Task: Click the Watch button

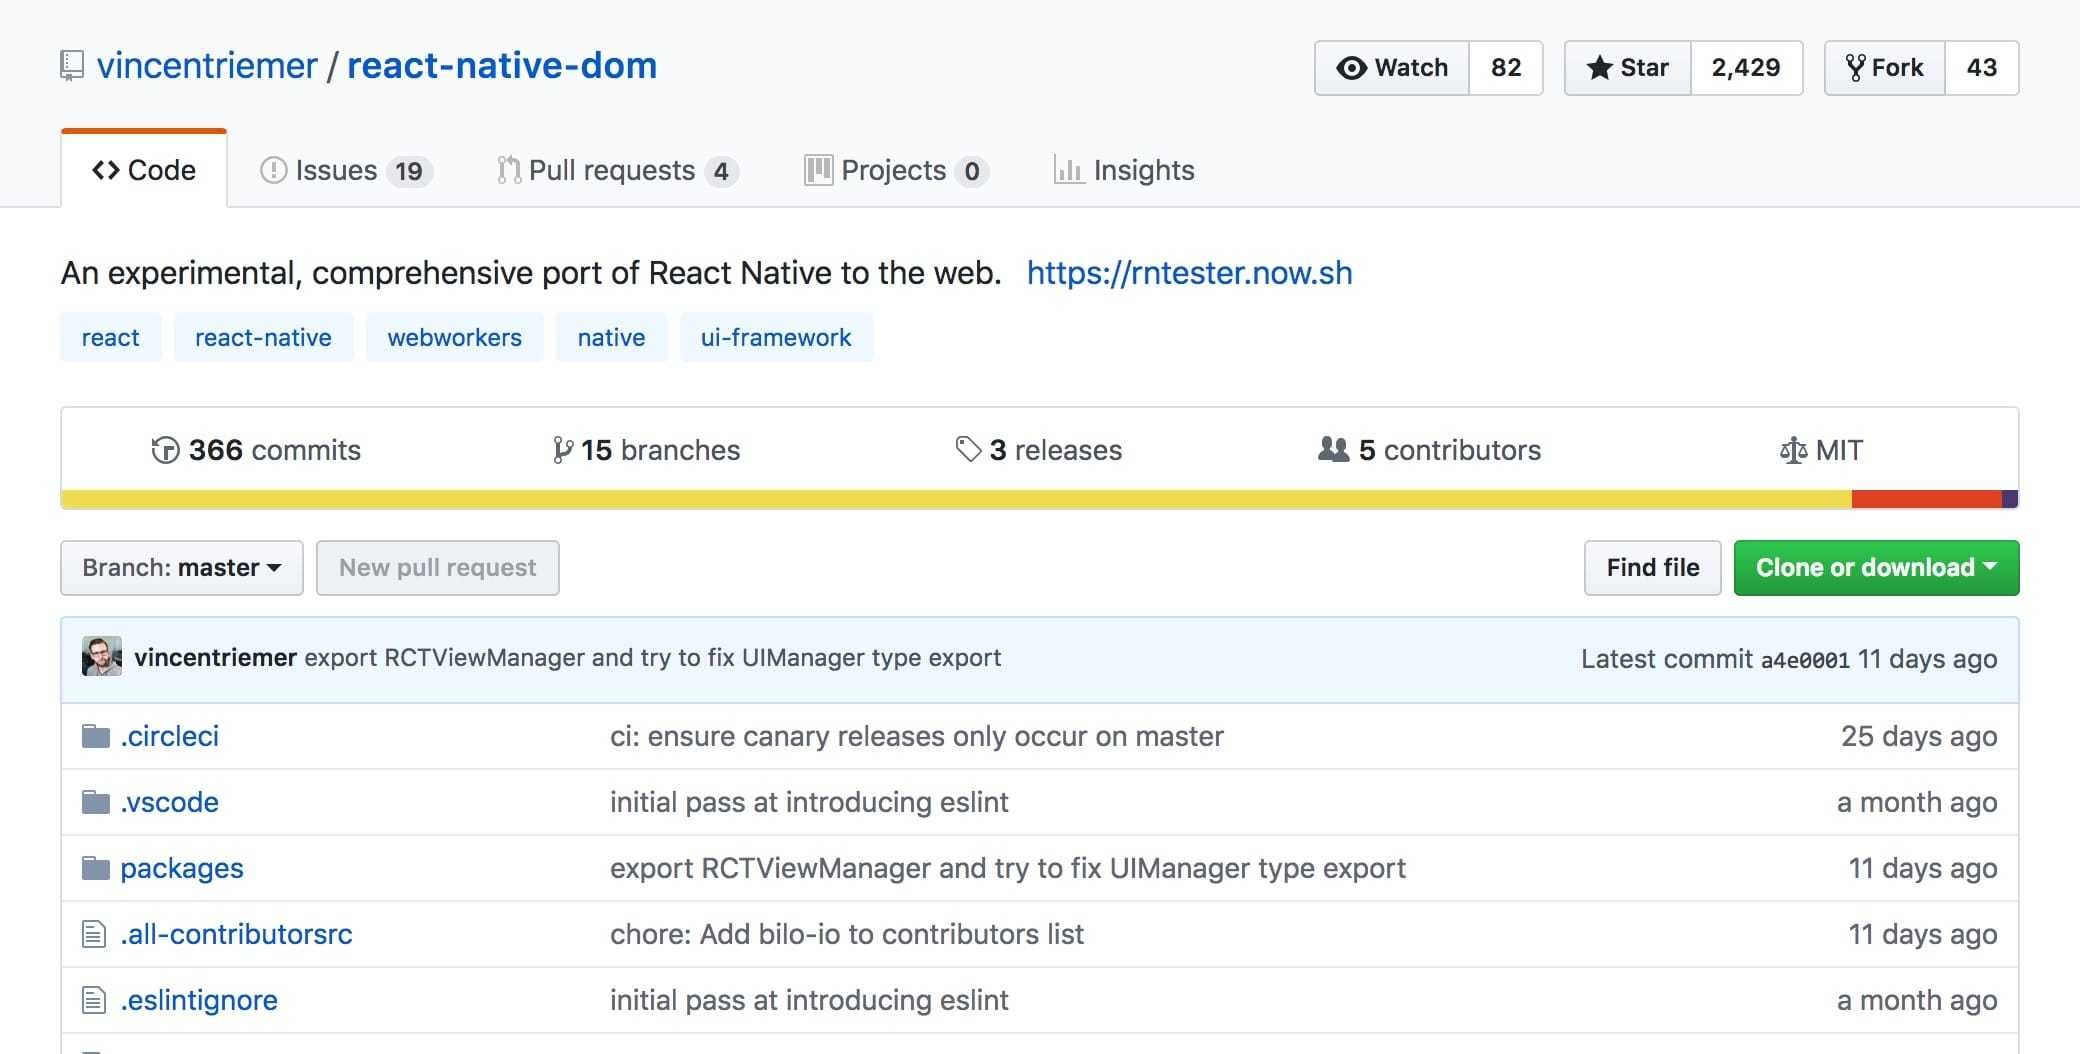Action: (x=1392, y=68)
